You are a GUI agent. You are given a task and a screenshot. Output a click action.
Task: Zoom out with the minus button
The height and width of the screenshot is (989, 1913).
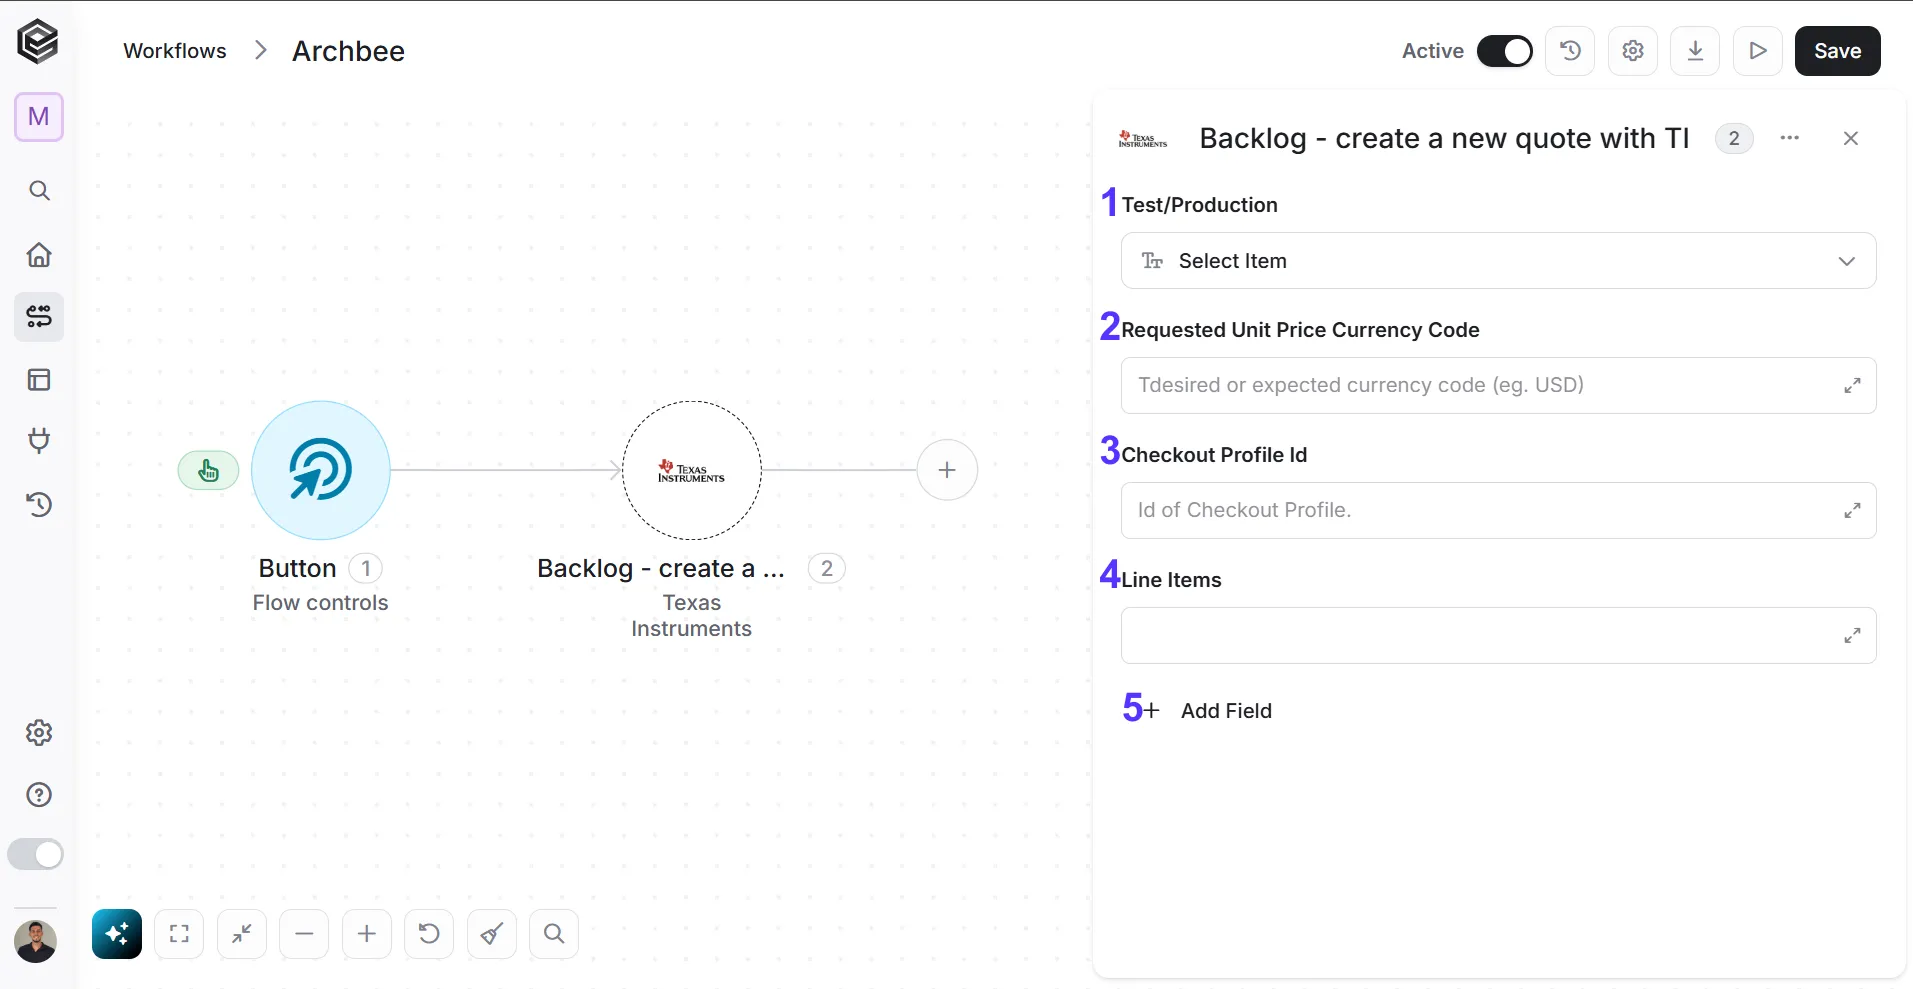pos(304,934)
